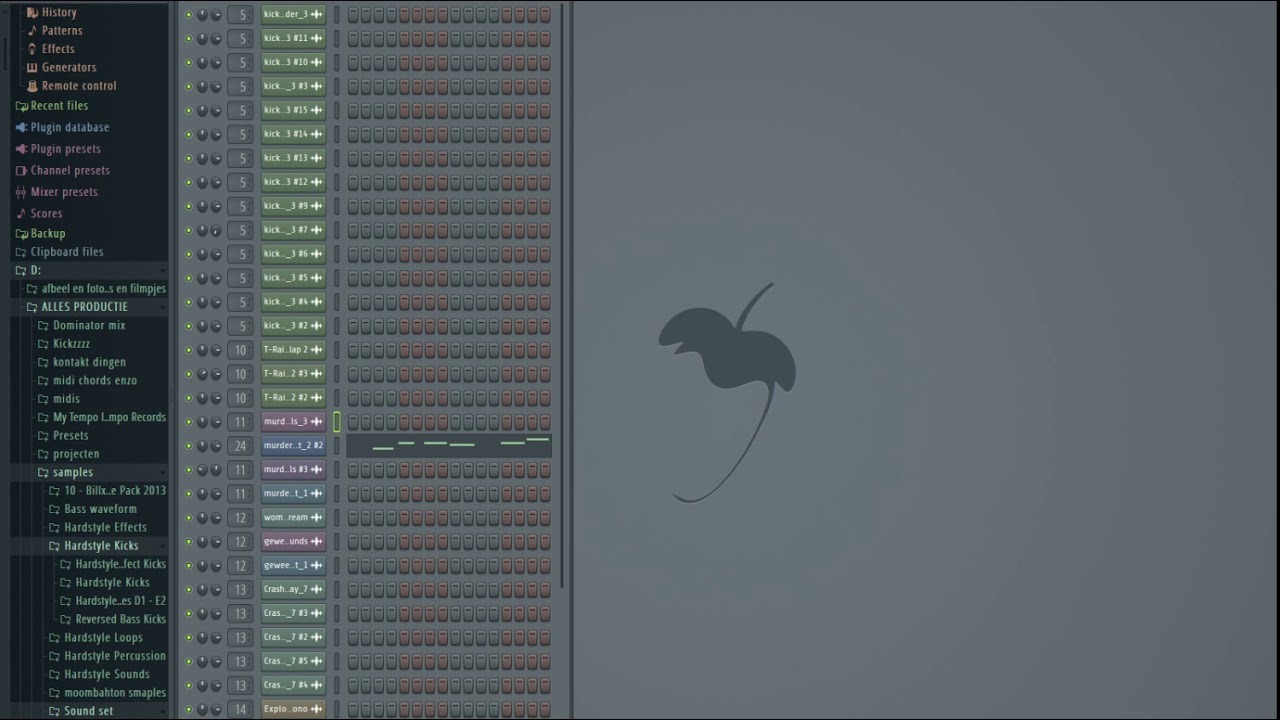The image size is (1280, 720).
Task: Select the Cras.._7 #5 channel button
Action: click(293, 662)
